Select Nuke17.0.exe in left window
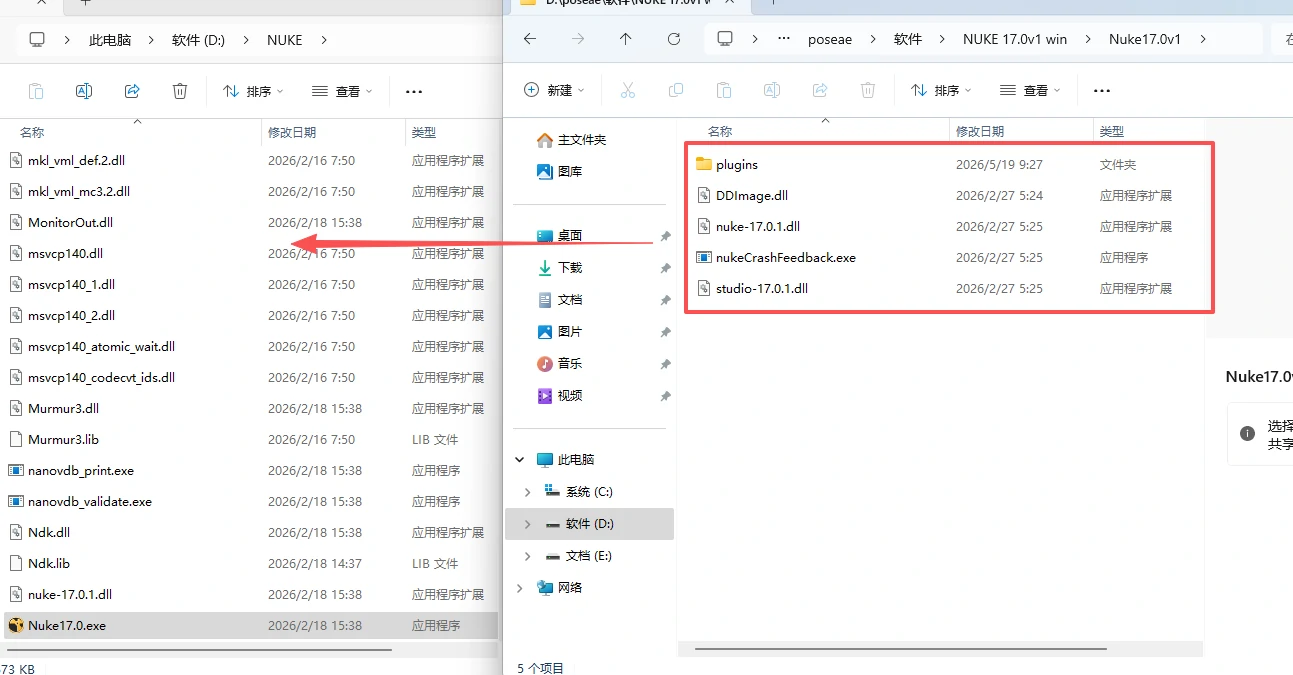The image size is (1293, 675). point(250,625)
